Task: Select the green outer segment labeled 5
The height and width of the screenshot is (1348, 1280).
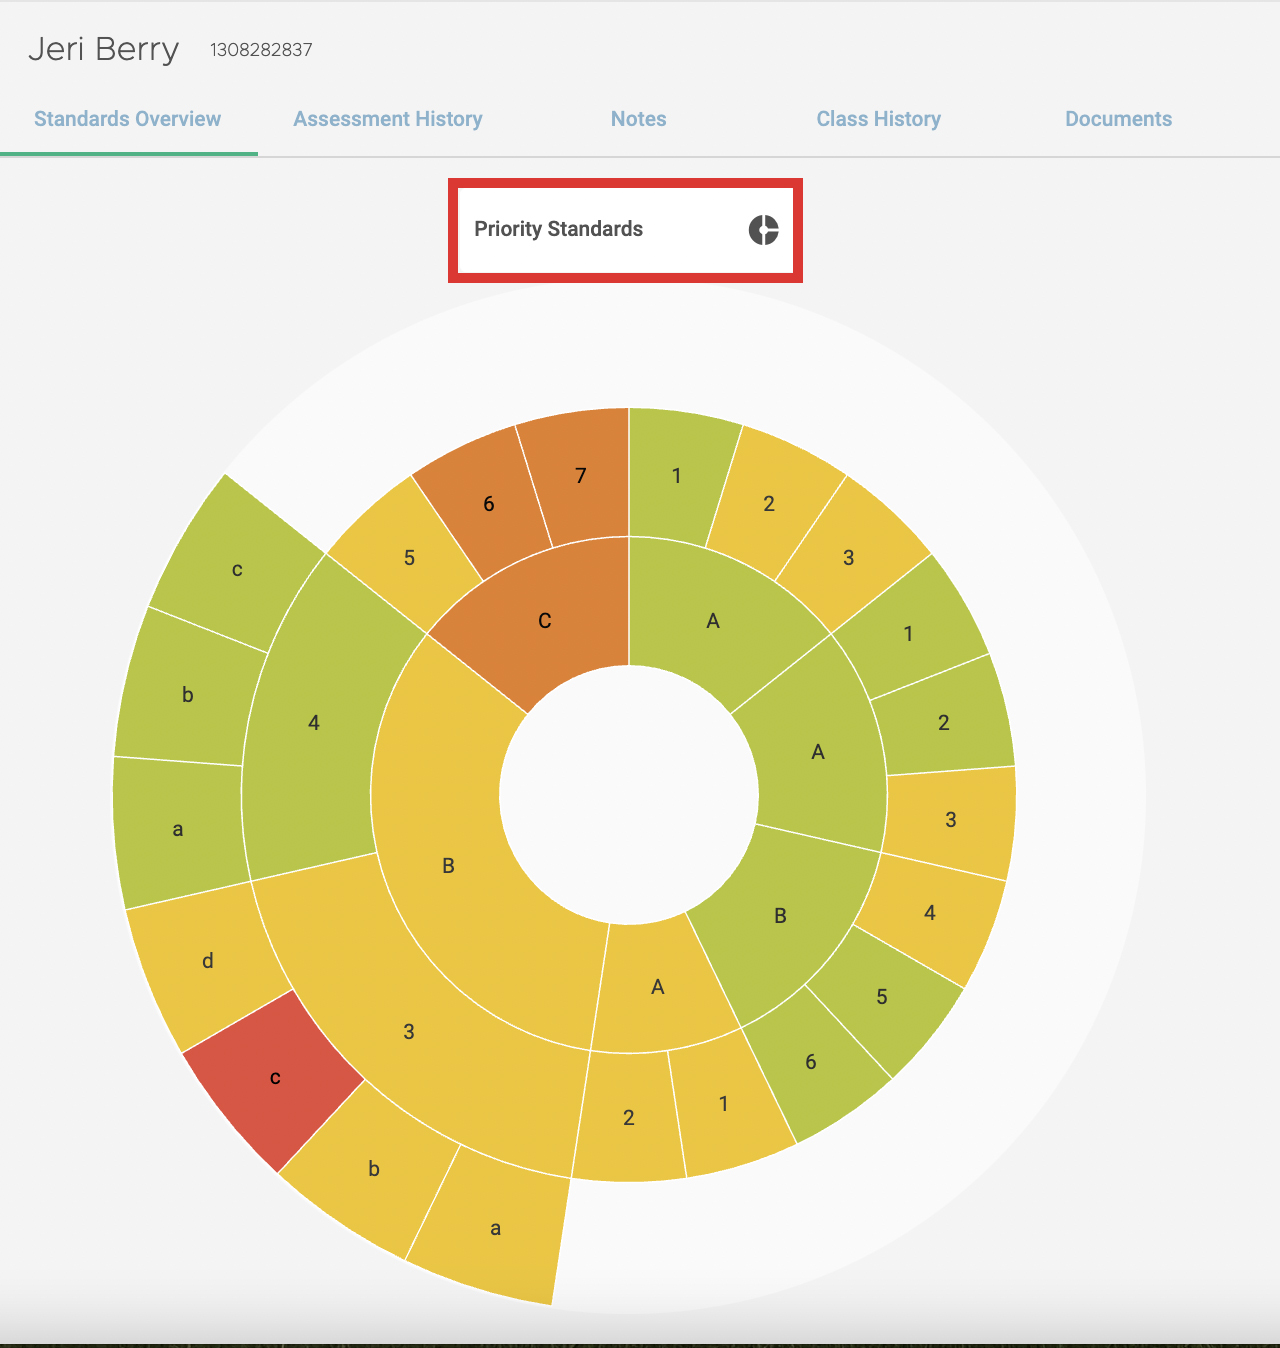Action: point(882,997)
